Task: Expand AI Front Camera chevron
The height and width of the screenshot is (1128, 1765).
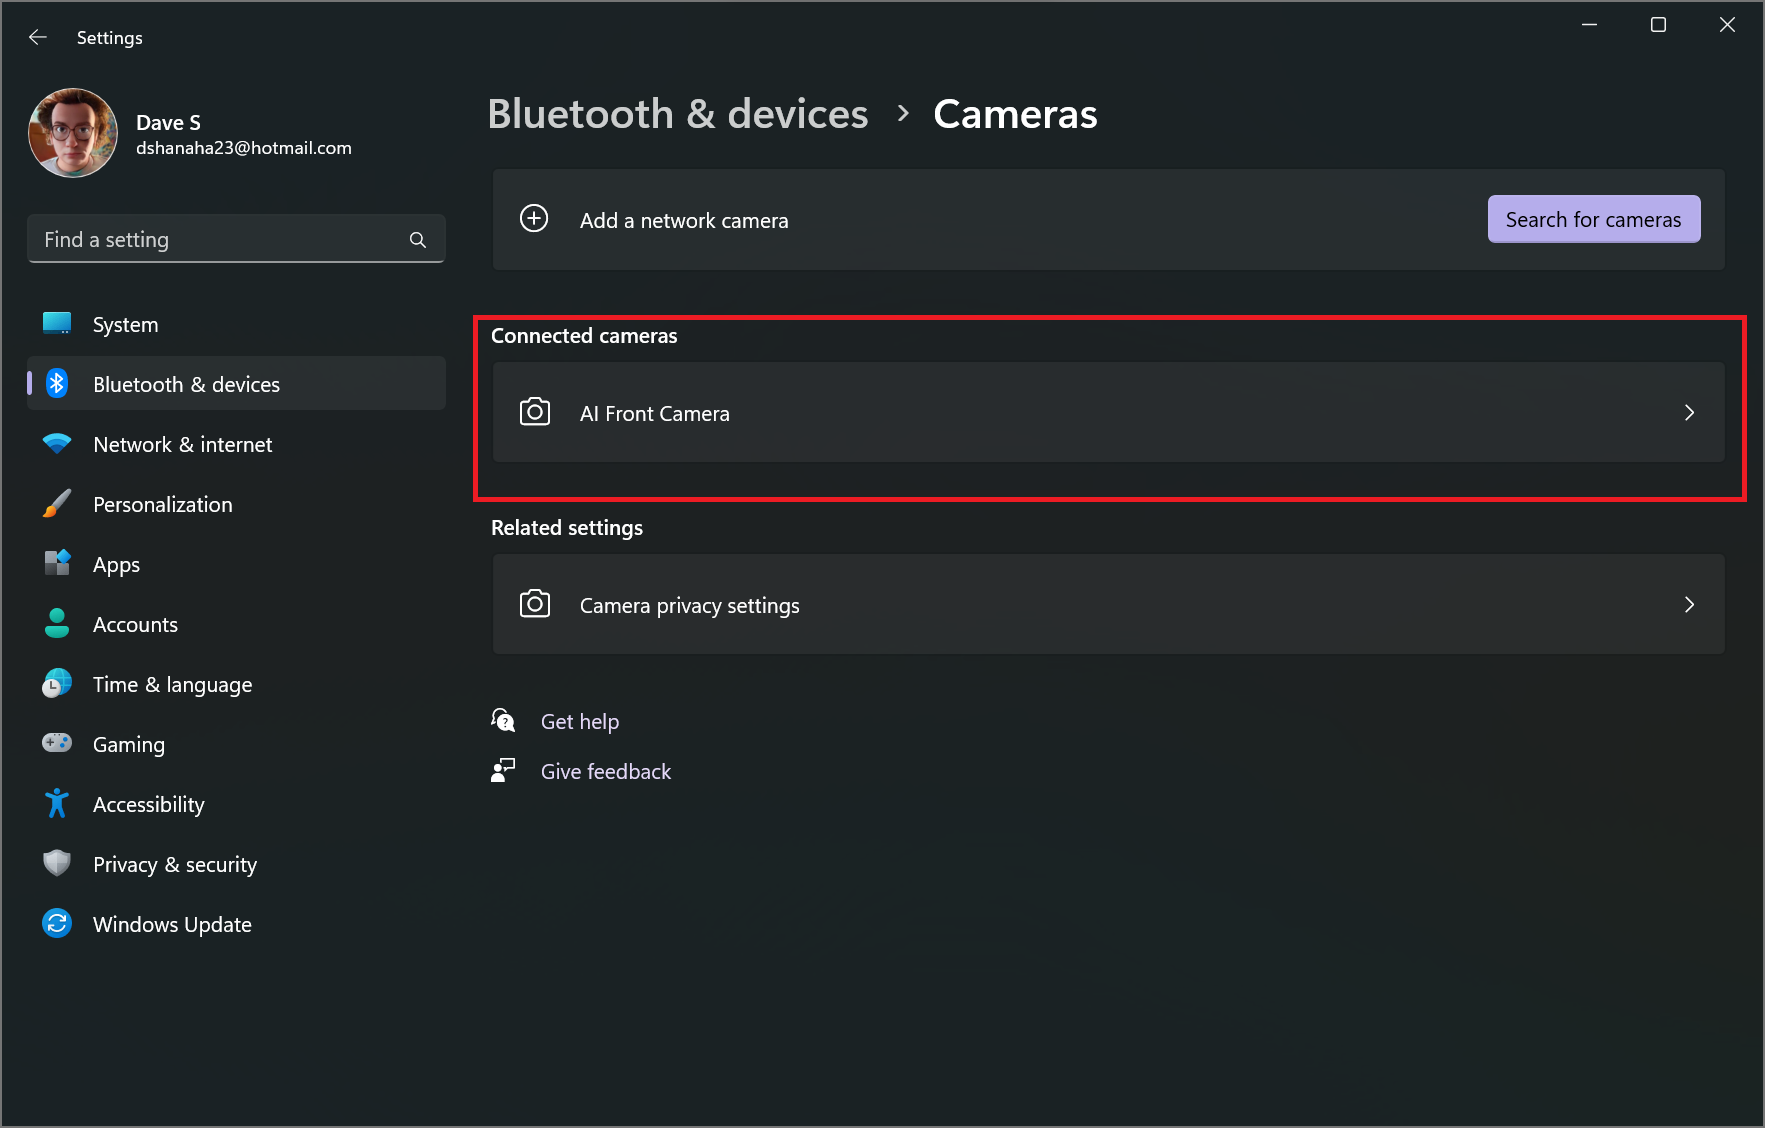Action: (x=1689, y=412)
